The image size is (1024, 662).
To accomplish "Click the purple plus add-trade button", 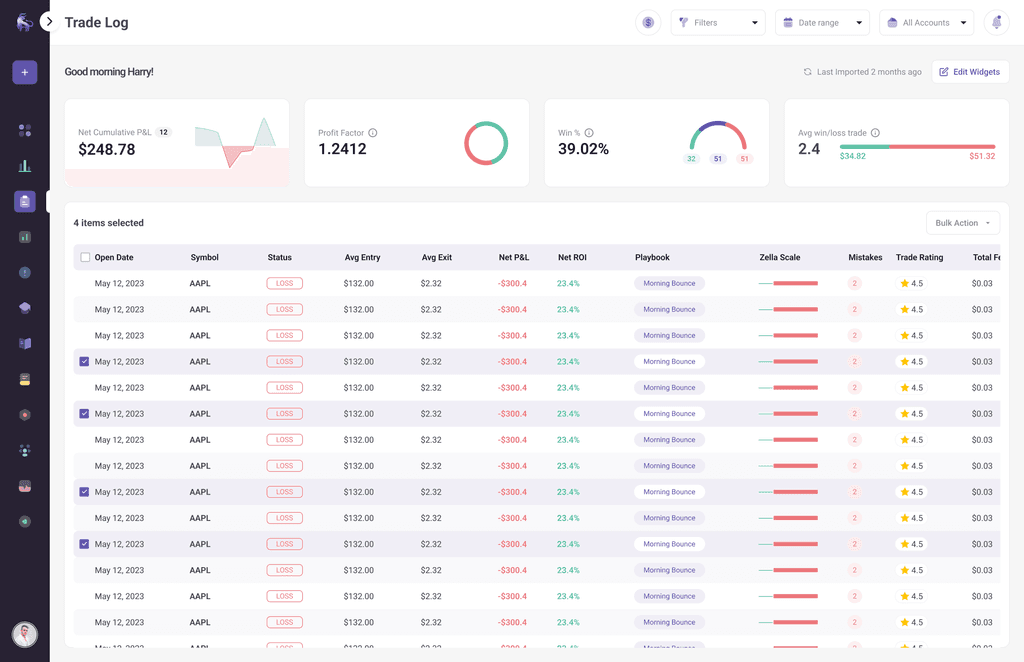I will pos(25,72).
